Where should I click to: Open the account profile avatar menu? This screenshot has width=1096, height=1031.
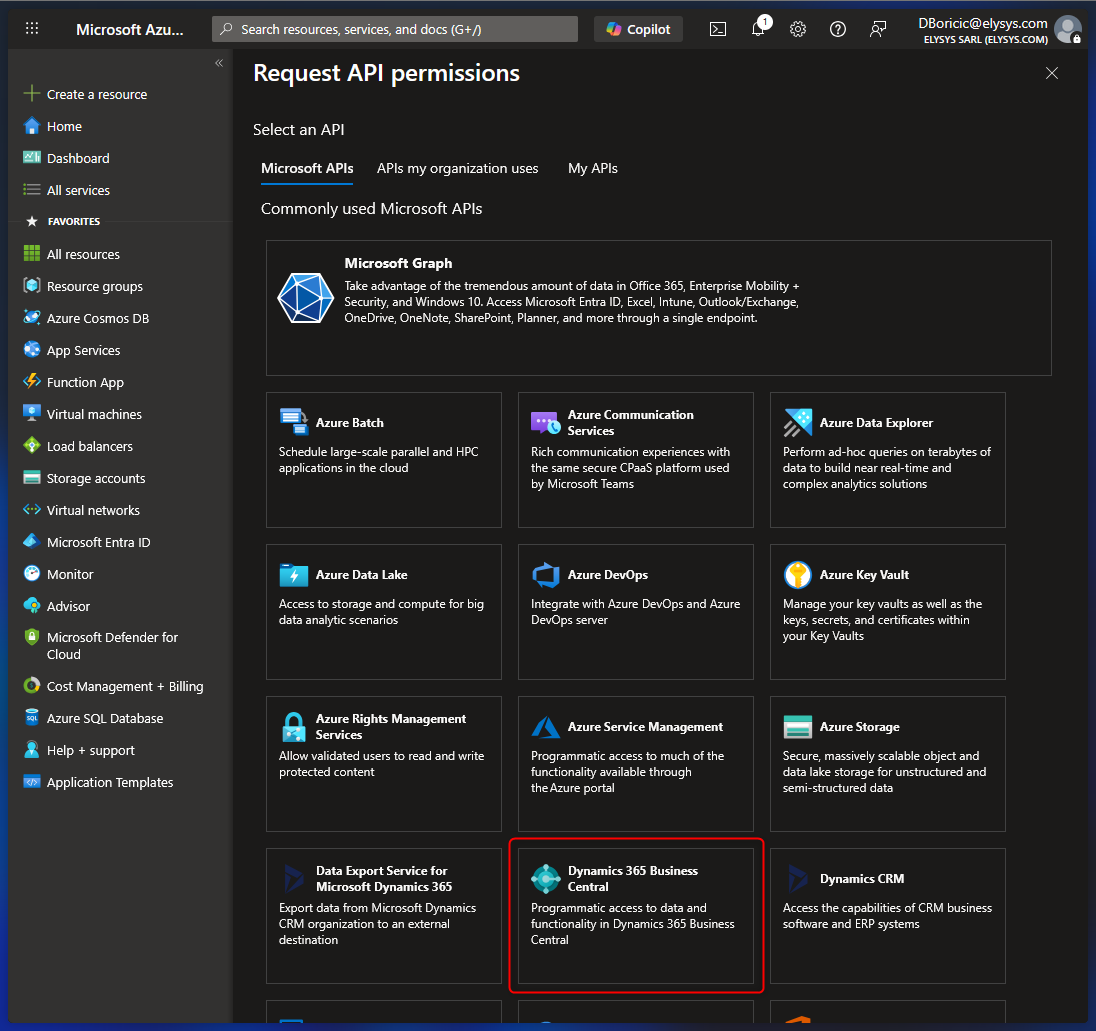point(1067,29)
